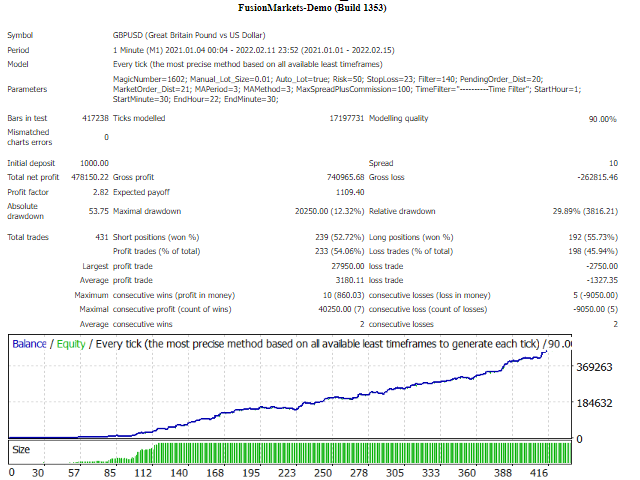
Task: Click the consecutive profit value '40250.00 (7)'
Action: click(x=341, y=309)
